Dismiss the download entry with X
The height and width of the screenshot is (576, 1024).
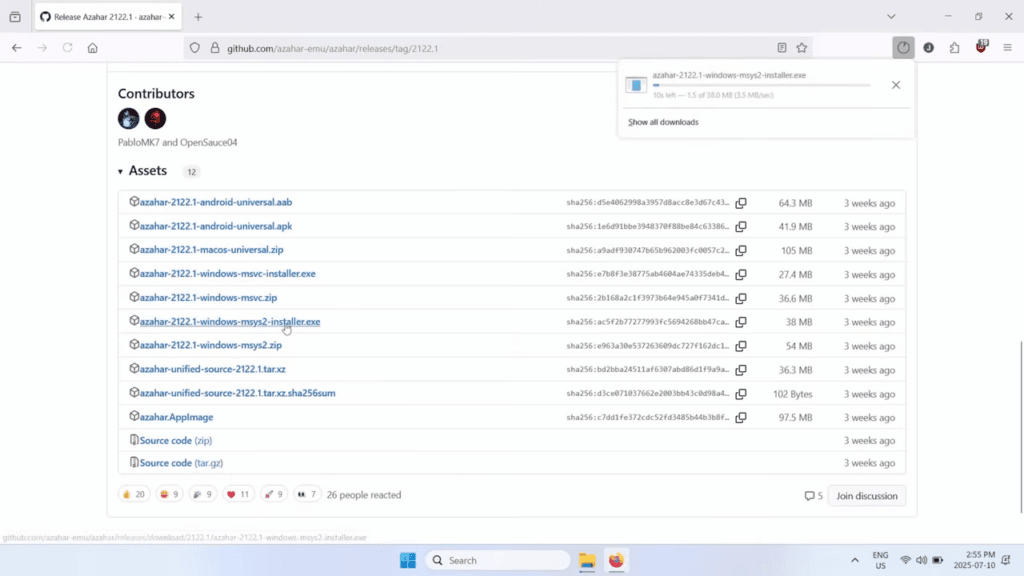pos(896,85)
